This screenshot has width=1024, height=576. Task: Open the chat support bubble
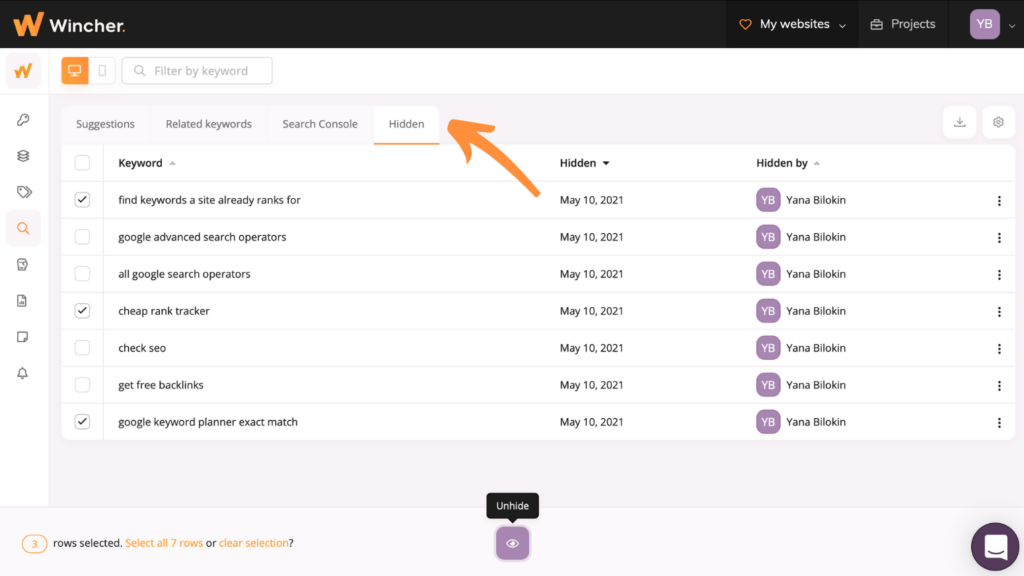tap(995, 546)
